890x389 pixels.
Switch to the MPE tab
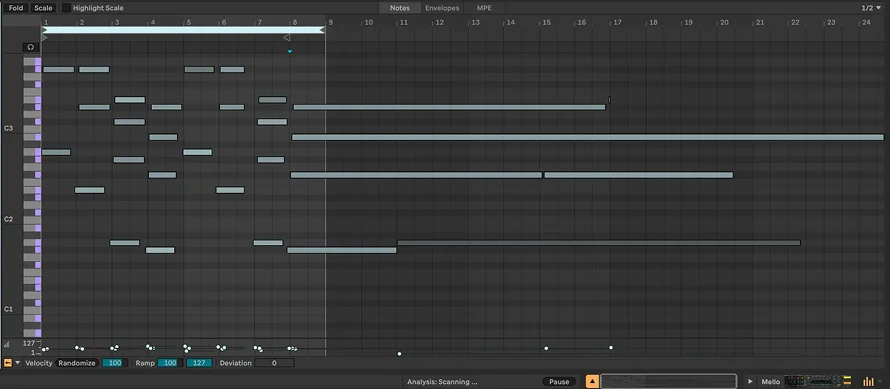(x=484, y=8)
